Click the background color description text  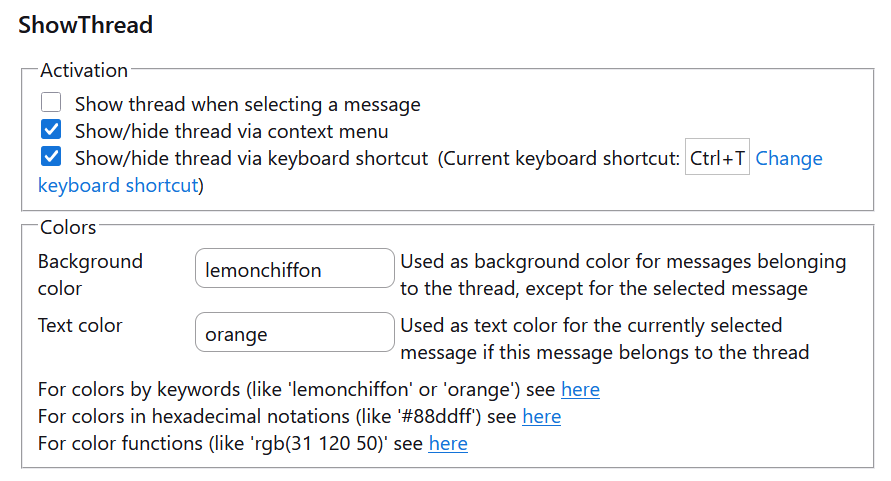[x=622, y=275]
